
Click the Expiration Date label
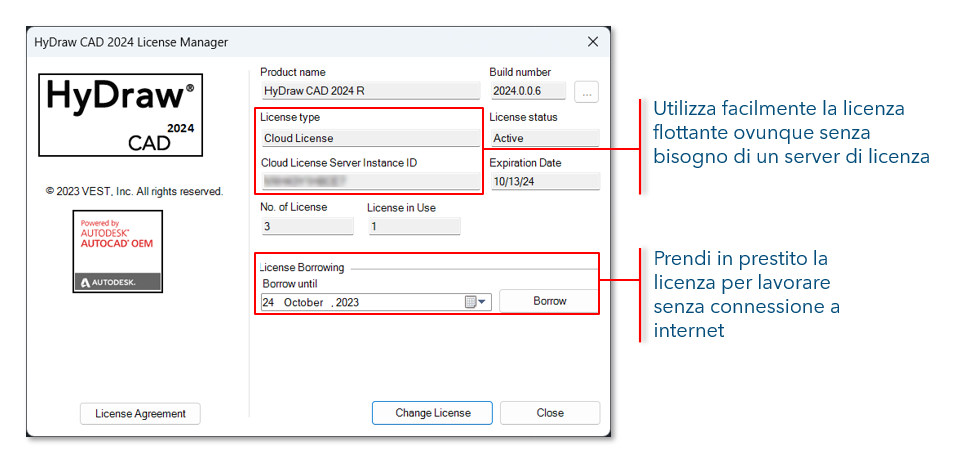pos(525,163)
